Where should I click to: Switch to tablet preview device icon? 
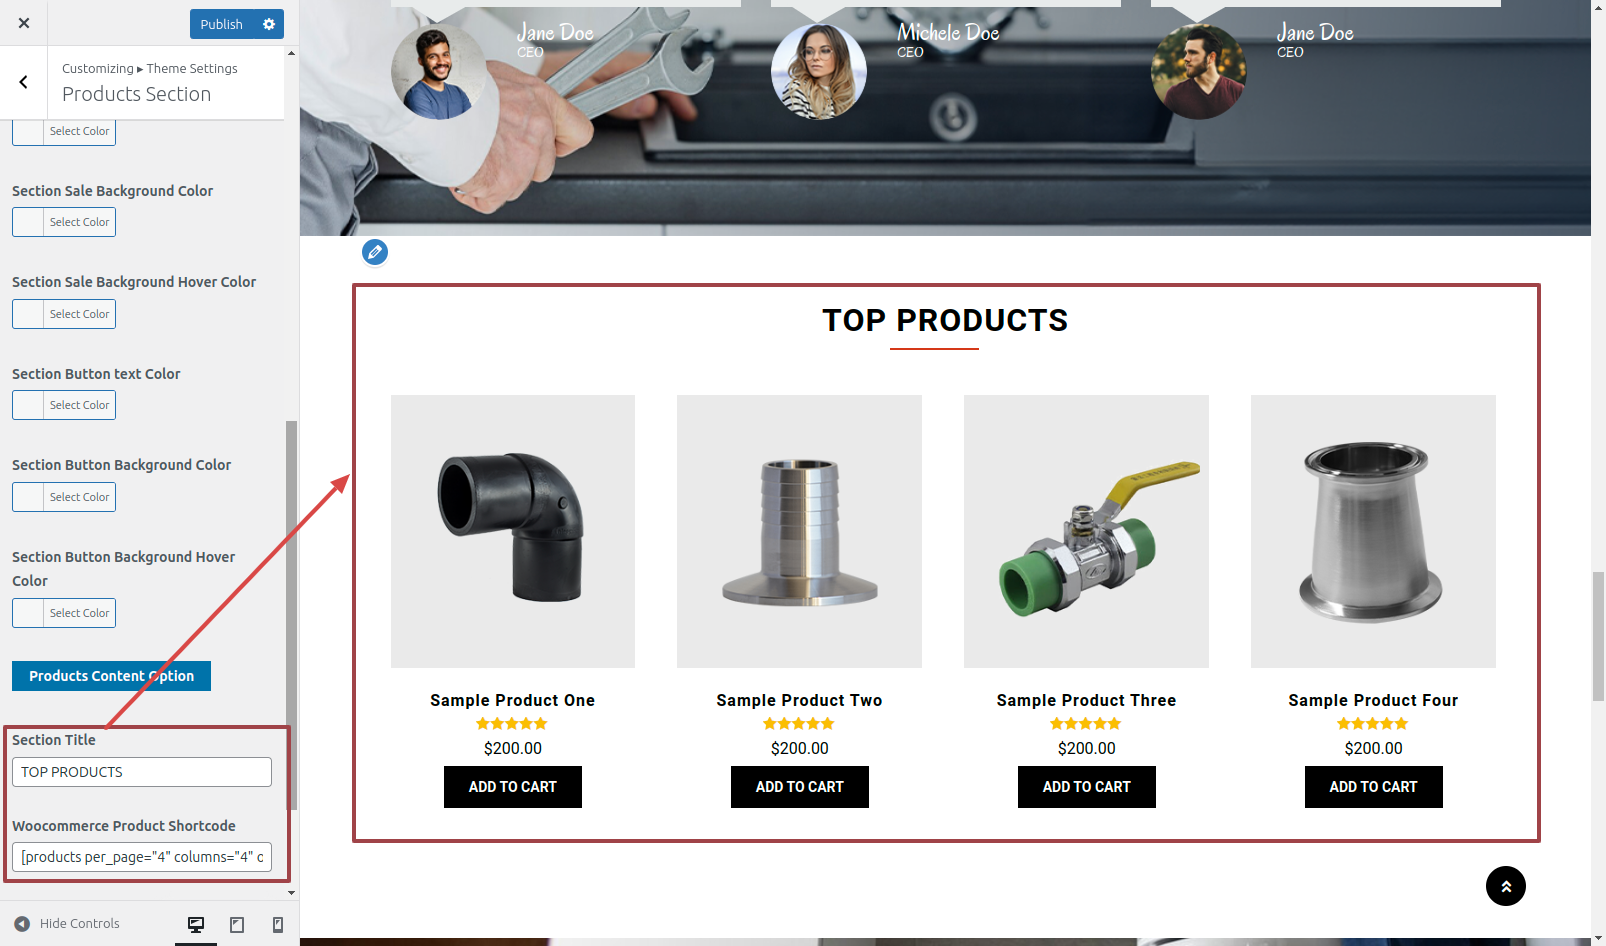click(237, 924)
